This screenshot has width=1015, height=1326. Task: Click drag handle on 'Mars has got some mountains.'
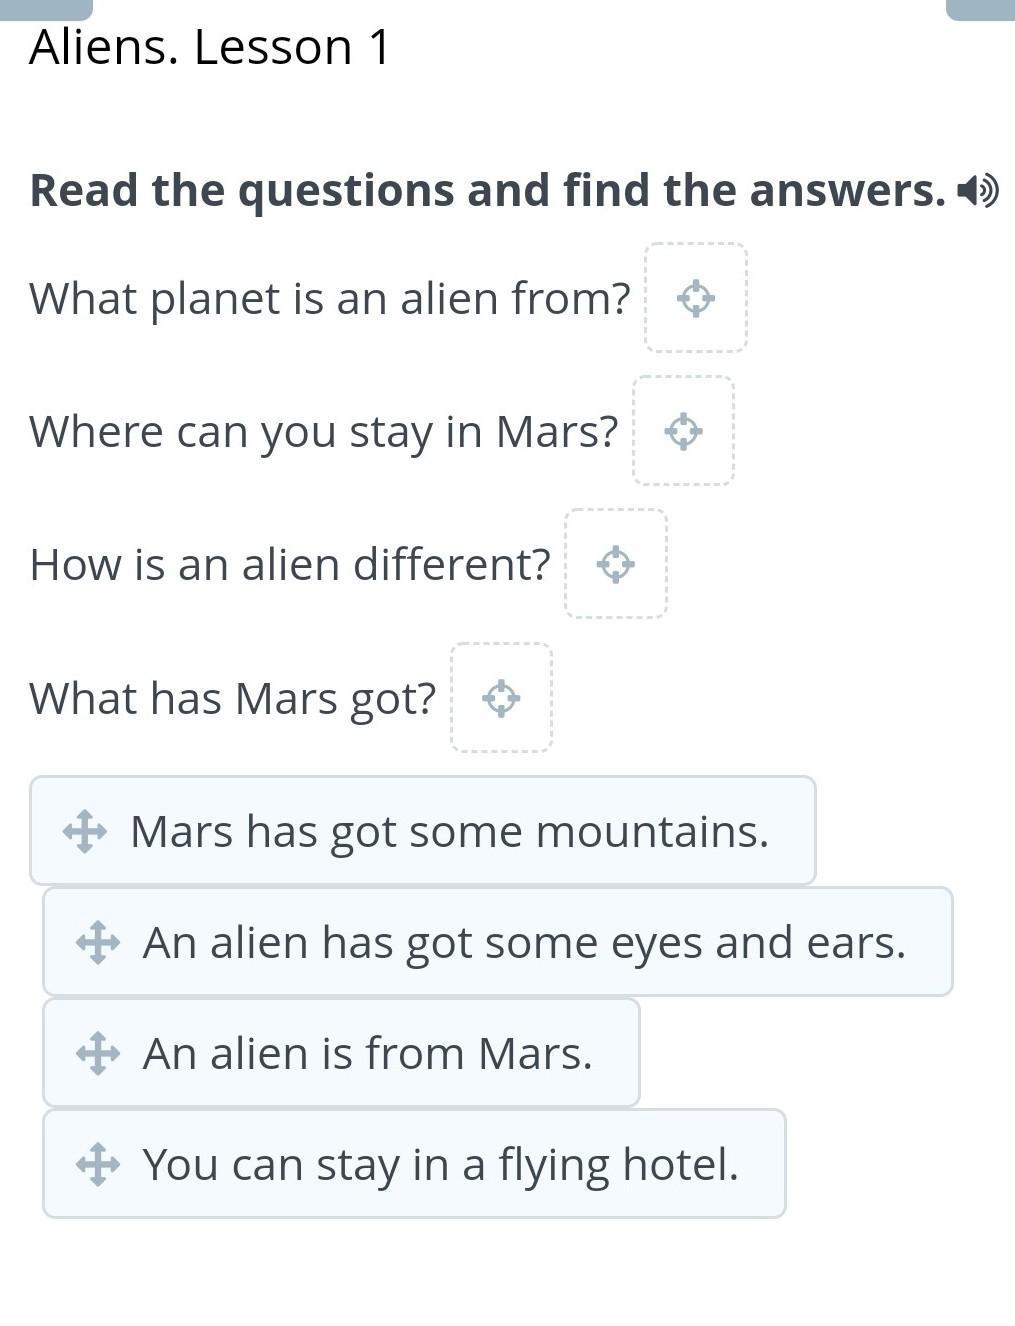click(85, 831)
